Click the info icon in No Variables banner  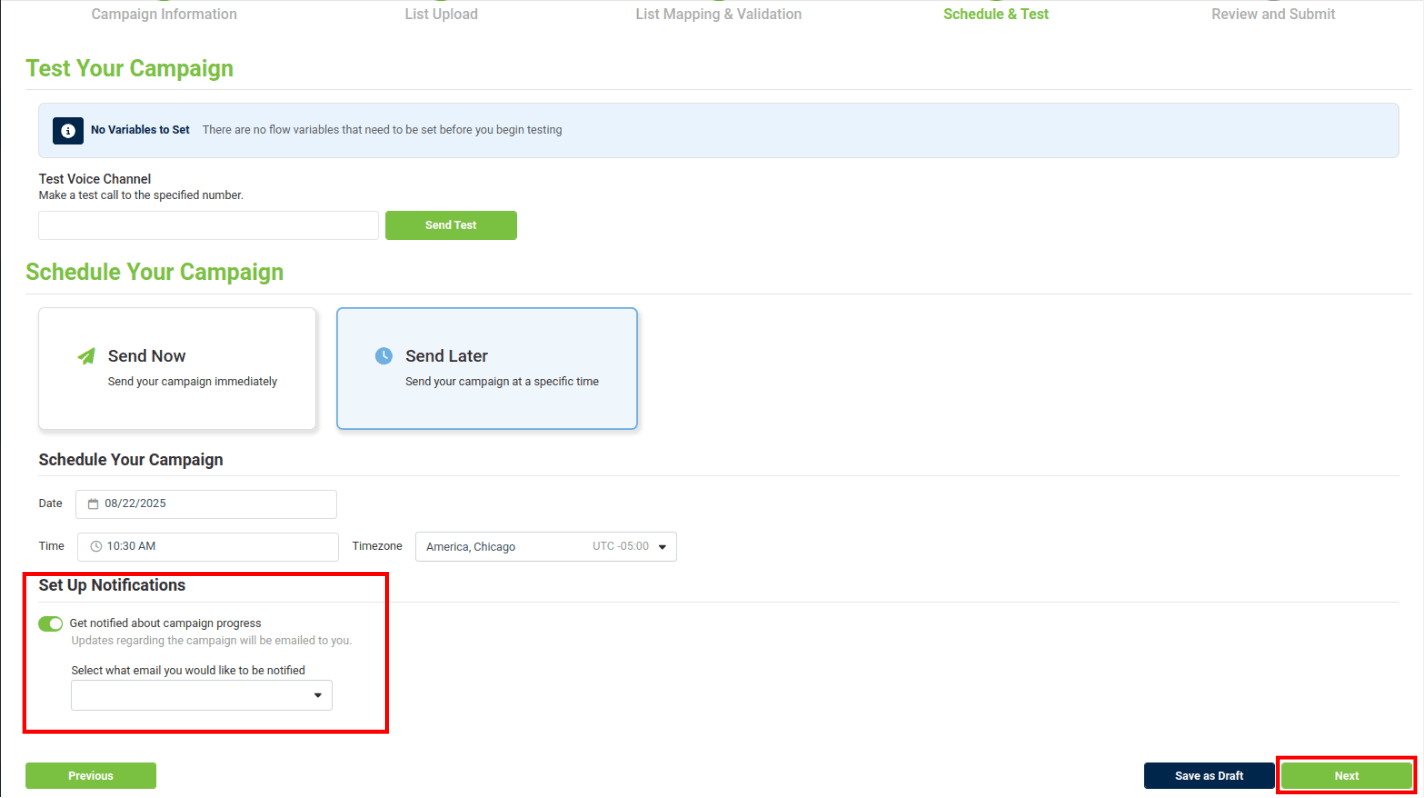point(68,130)
